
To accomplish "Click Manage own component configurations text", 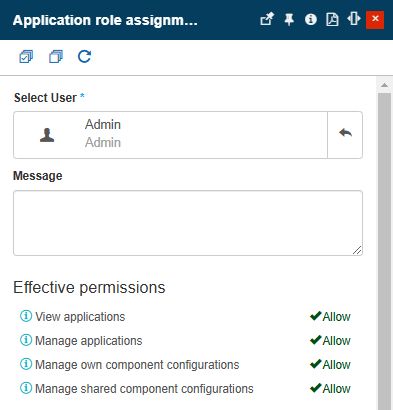I will coord(137,365).
